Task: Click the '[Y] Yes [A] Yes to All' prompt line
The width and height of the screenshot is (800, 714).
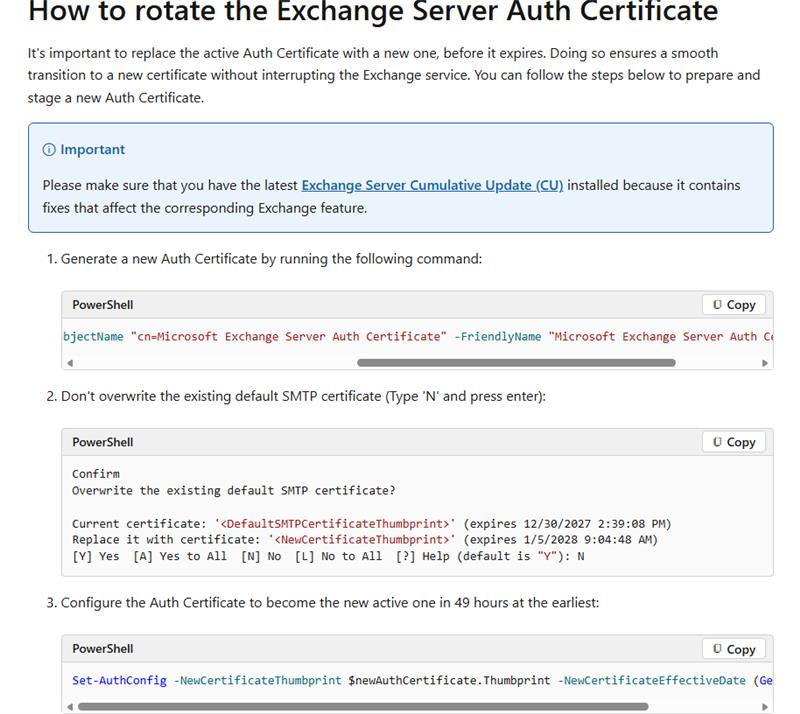Action: pos(328,556)
